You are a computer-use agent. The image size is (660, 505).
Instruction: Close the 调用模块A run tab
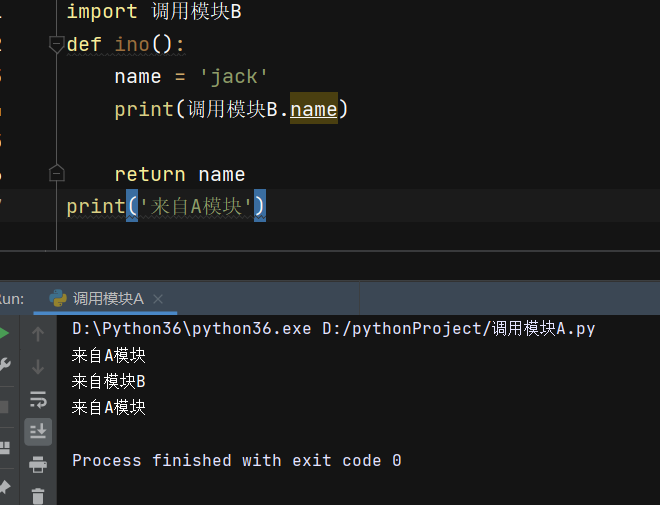158,299
